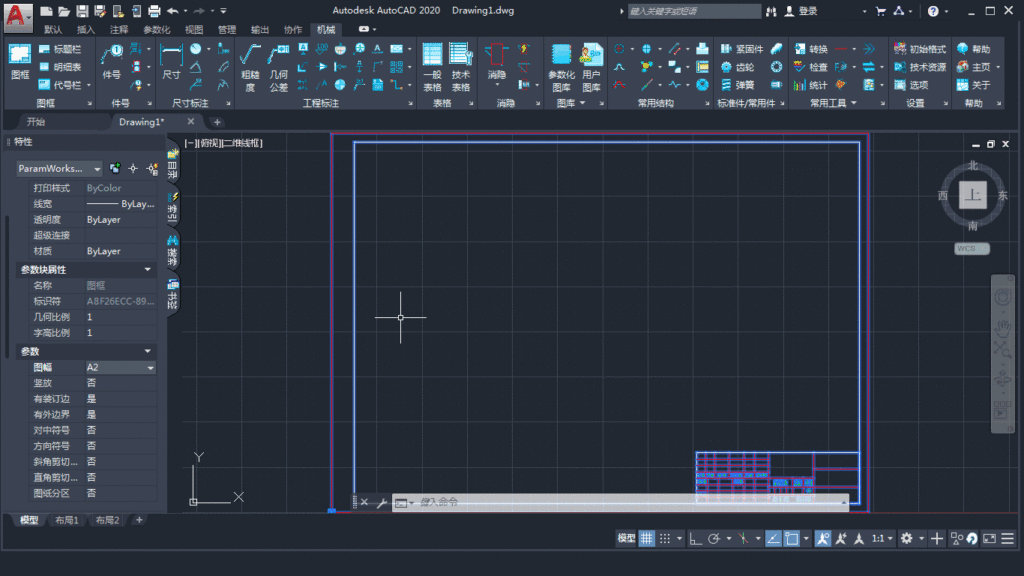
Task: Open the 齿轮 gear tool
Action: click(x=737, y=67)
